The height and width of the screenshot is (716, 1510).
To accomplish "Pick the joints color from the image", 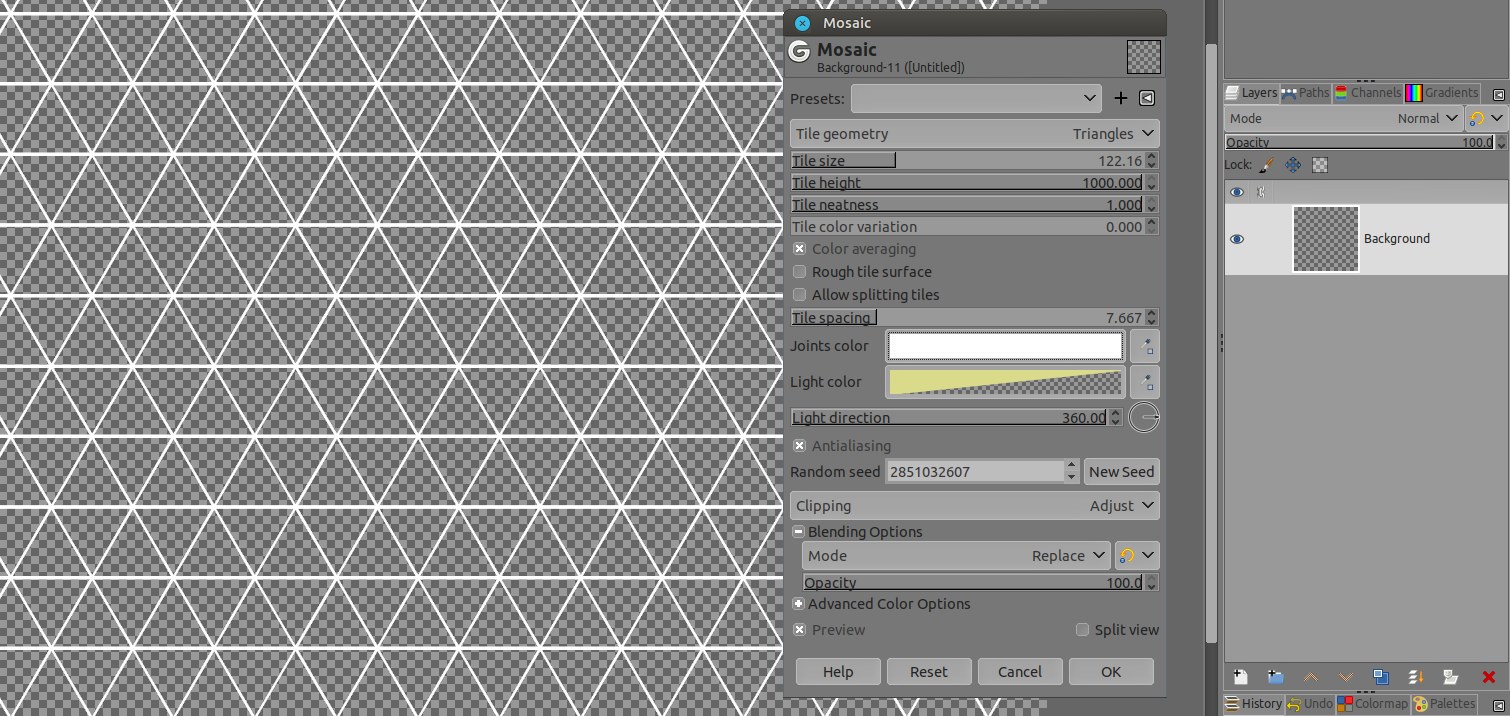I will coord(1145,347).
